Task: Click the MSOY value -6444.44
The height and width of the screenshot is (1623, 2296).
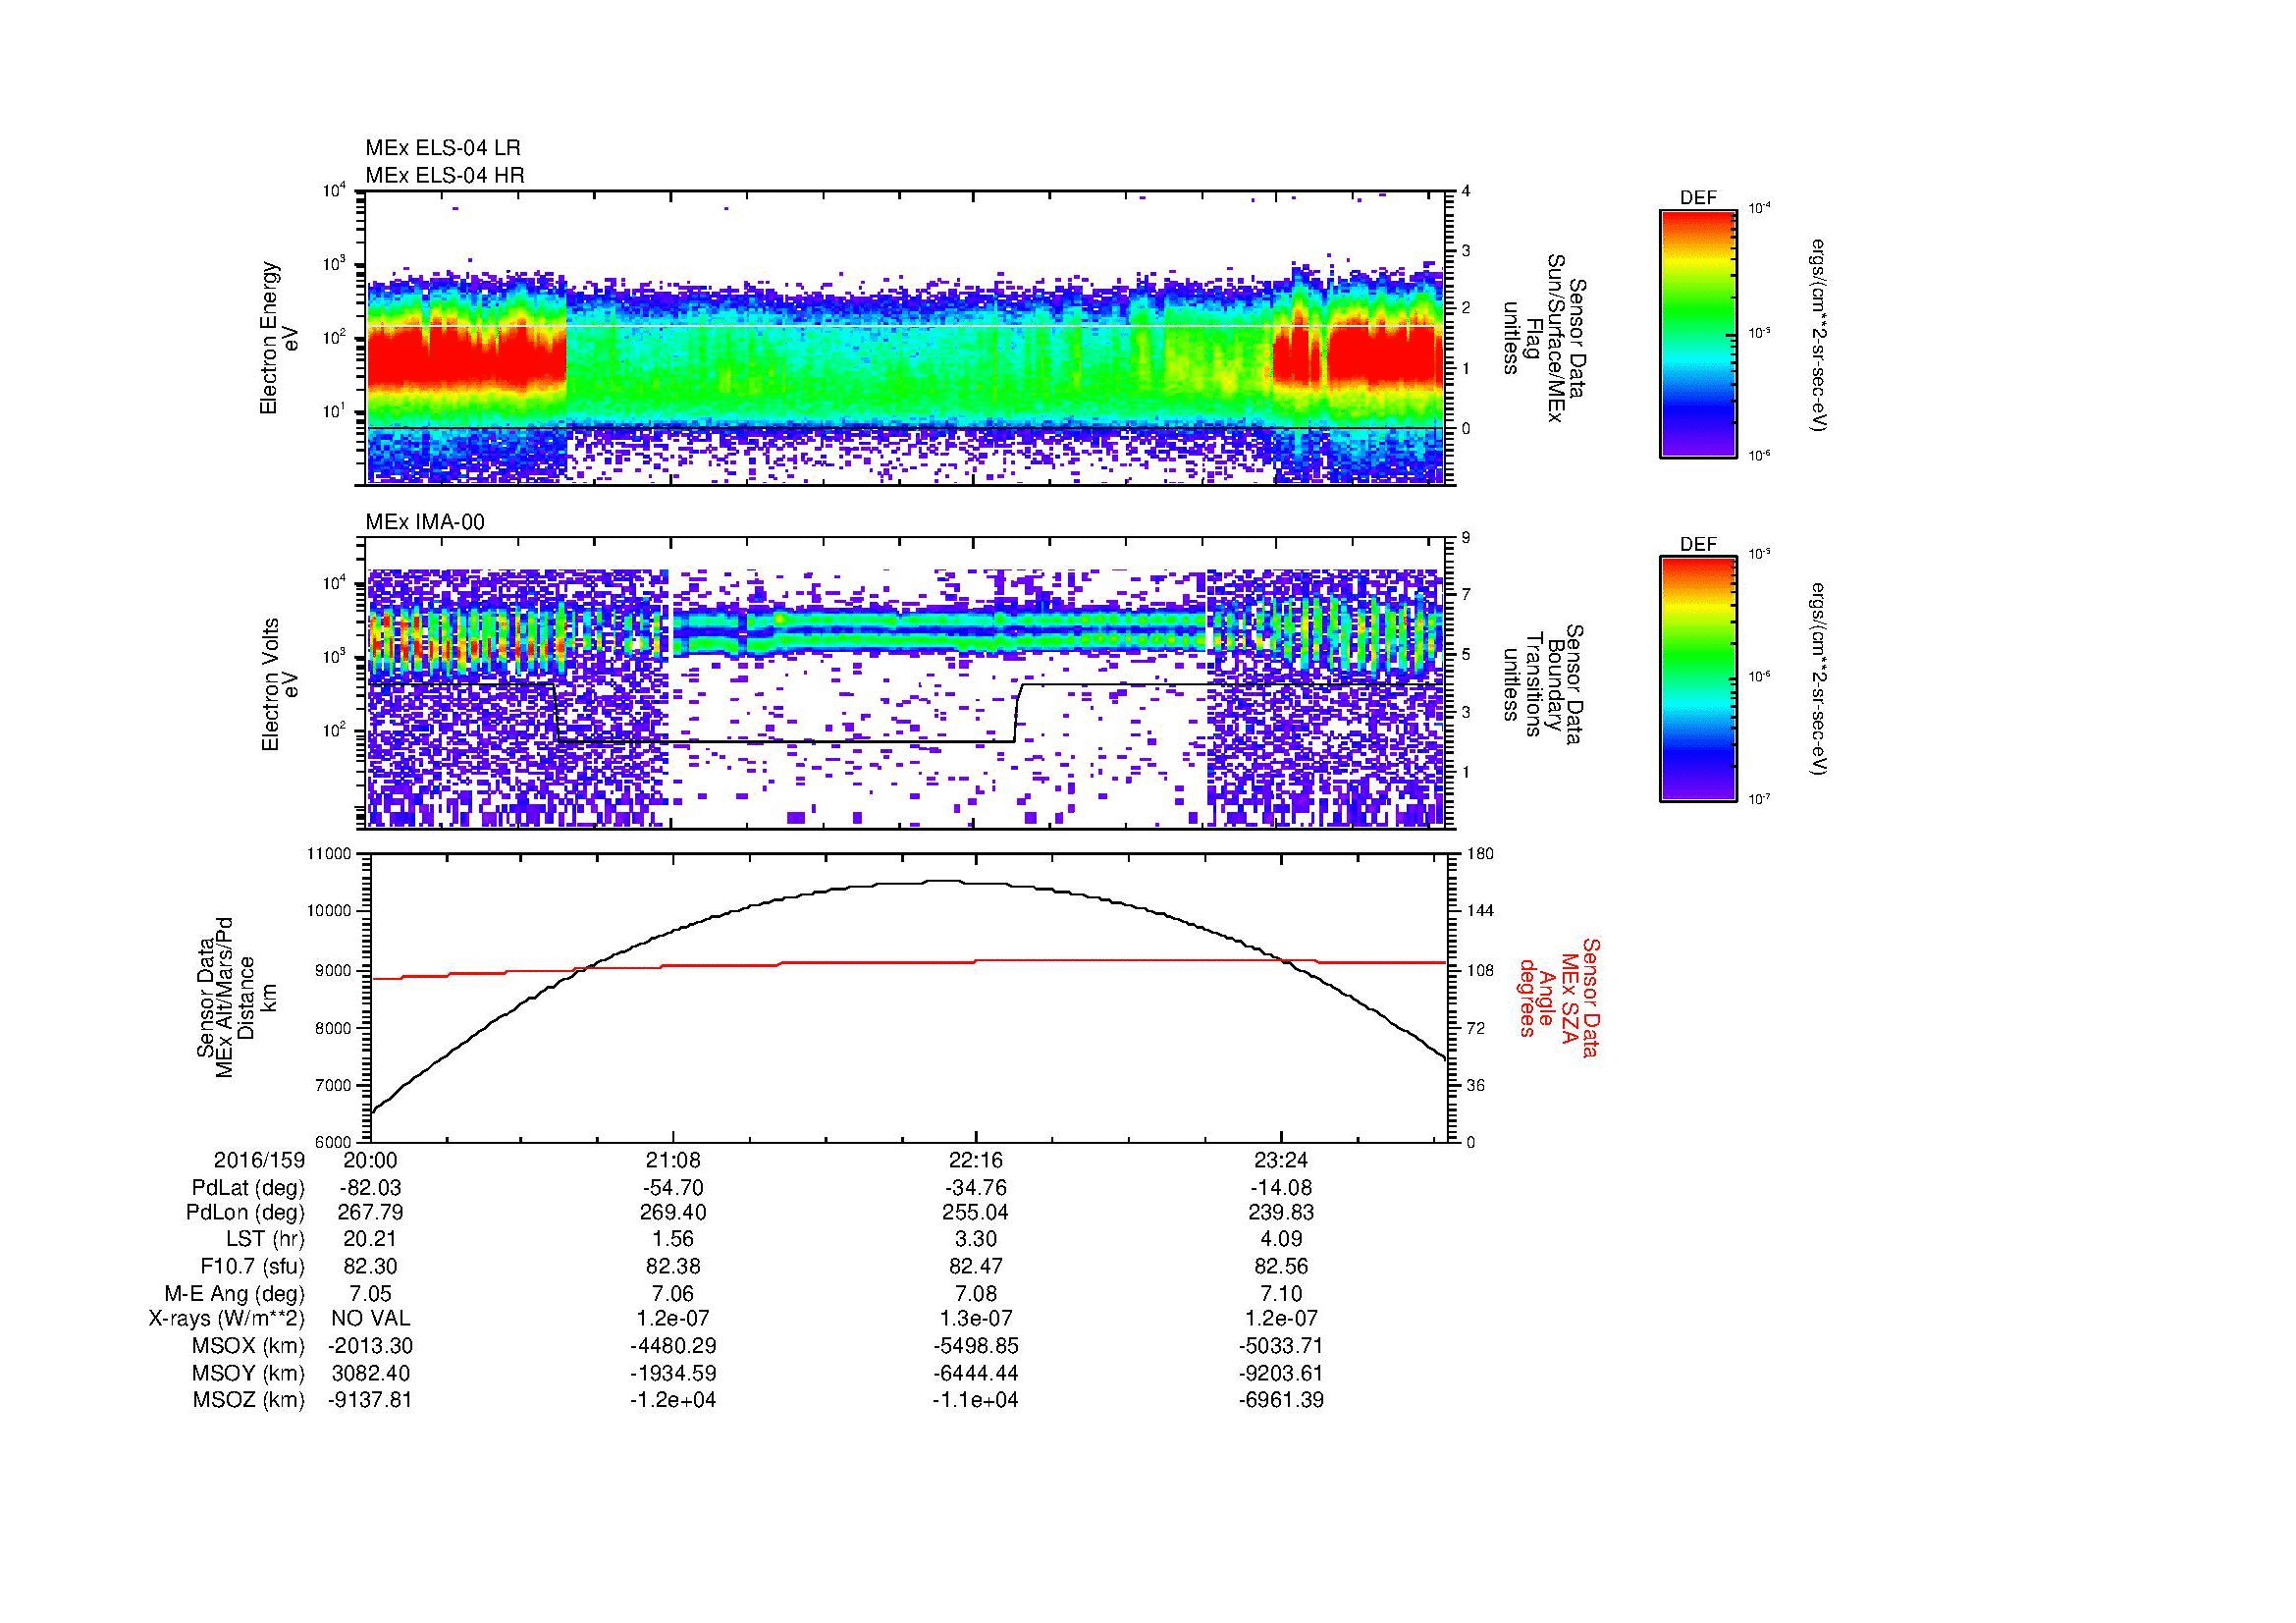Action: click(977, 1373)
